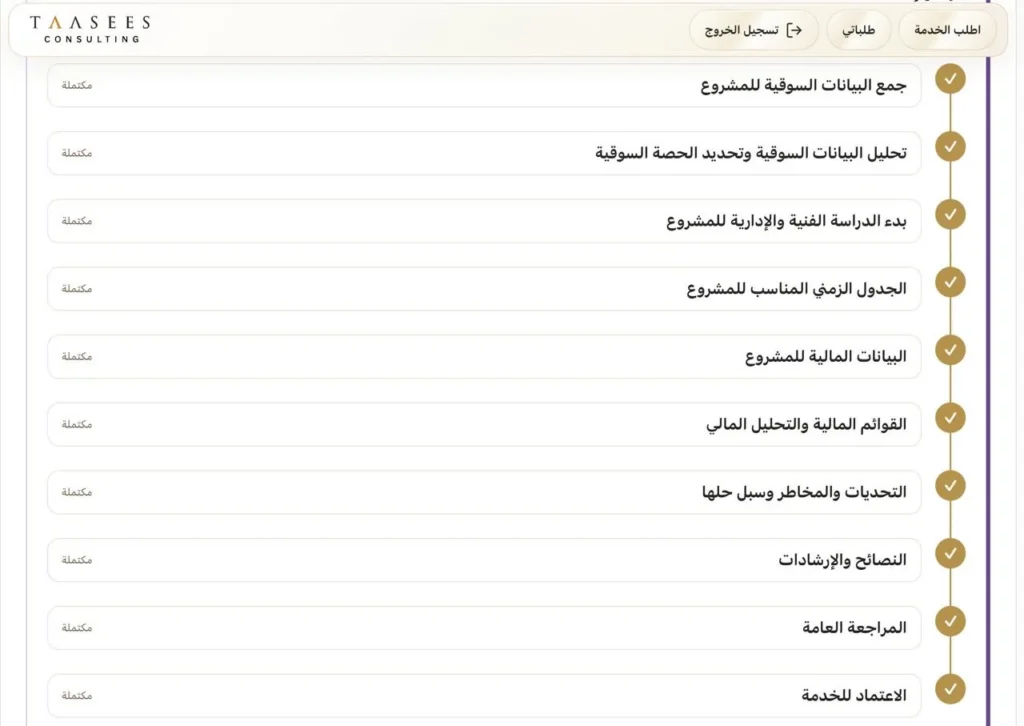Screen dimensions: 1024x726
Task: Click مكتملة status in تحليل البيانات row
Action: [x=77, y=153]
